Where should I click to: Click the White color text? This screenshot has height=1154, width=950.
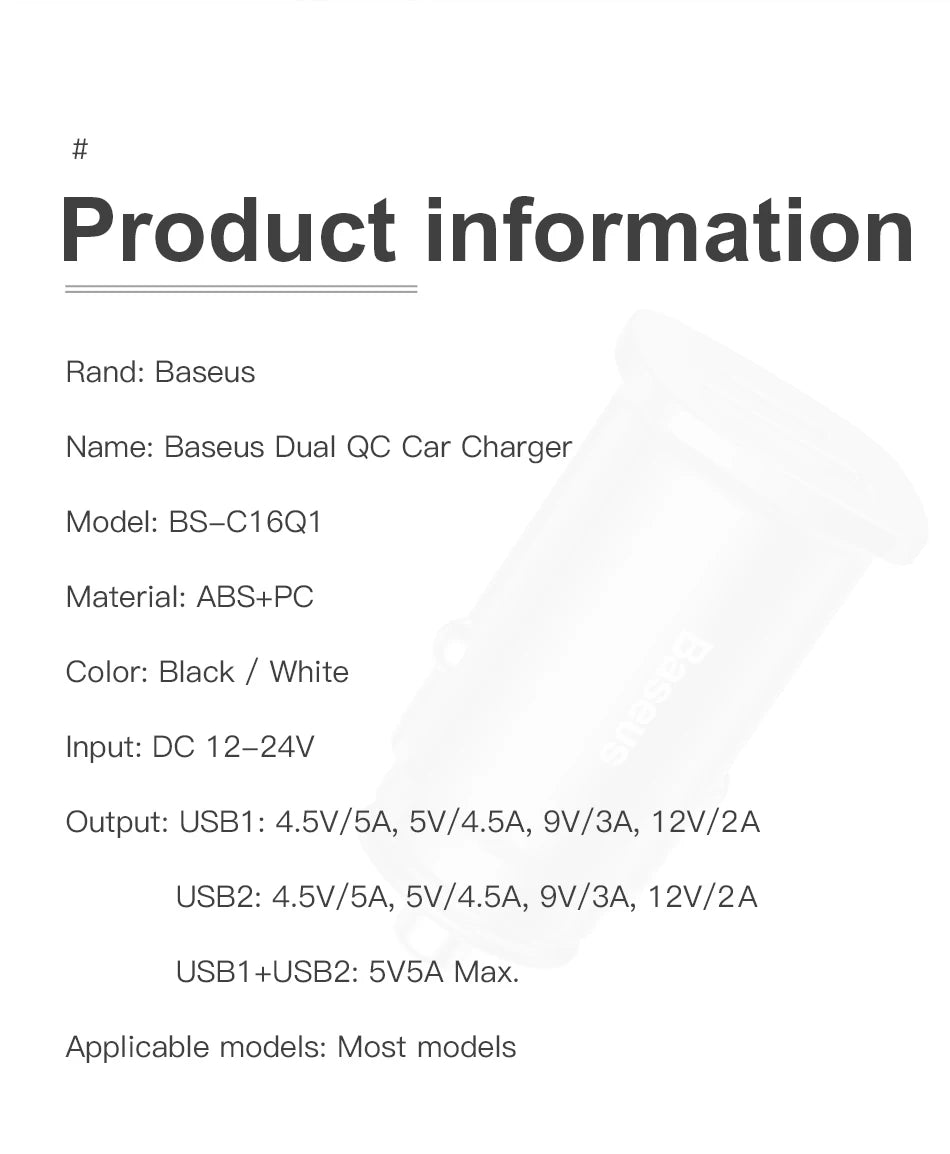[x=309, y=672]
